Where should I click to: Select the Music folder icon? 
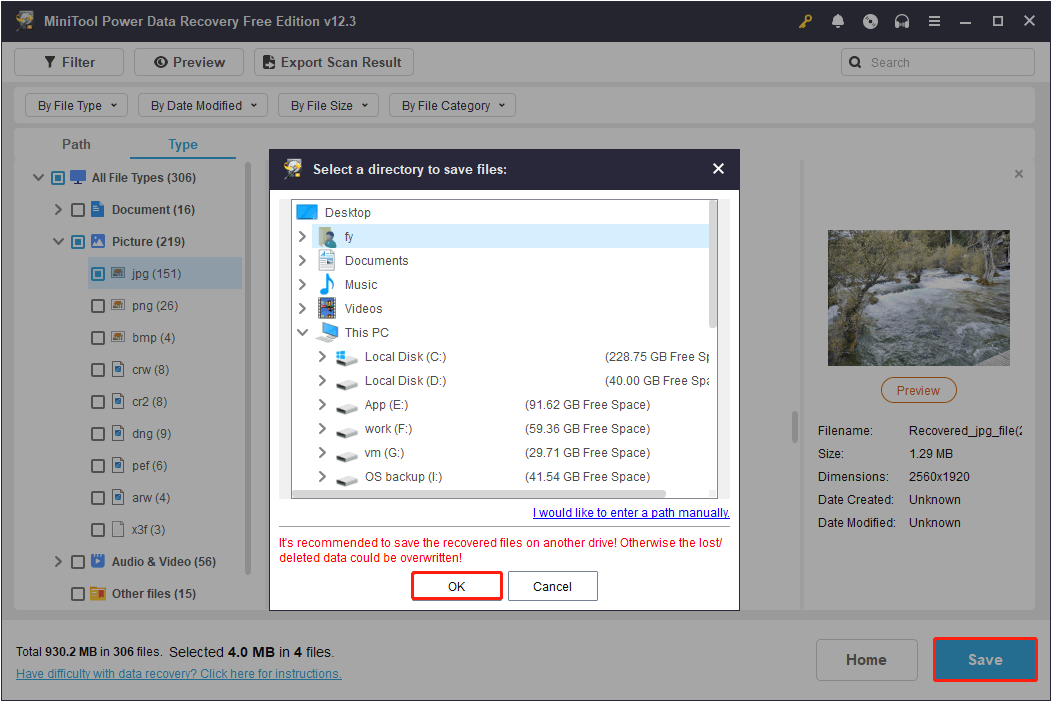click(327, 285)
